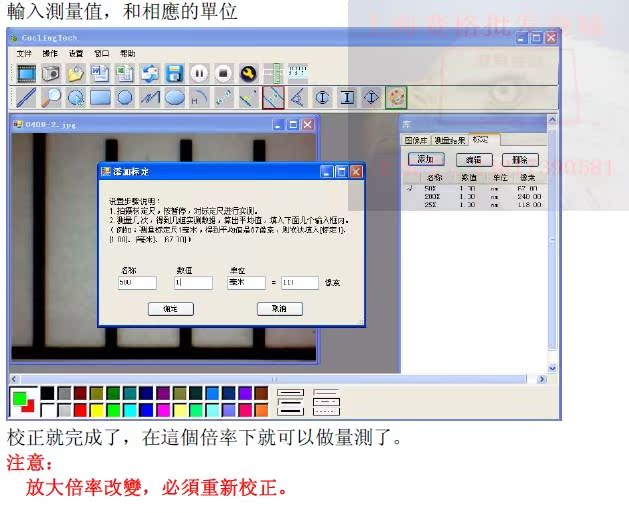Viewport: 629px width, 513px height.
Task: Select the 200X calibration row
Action: [475, 197]
